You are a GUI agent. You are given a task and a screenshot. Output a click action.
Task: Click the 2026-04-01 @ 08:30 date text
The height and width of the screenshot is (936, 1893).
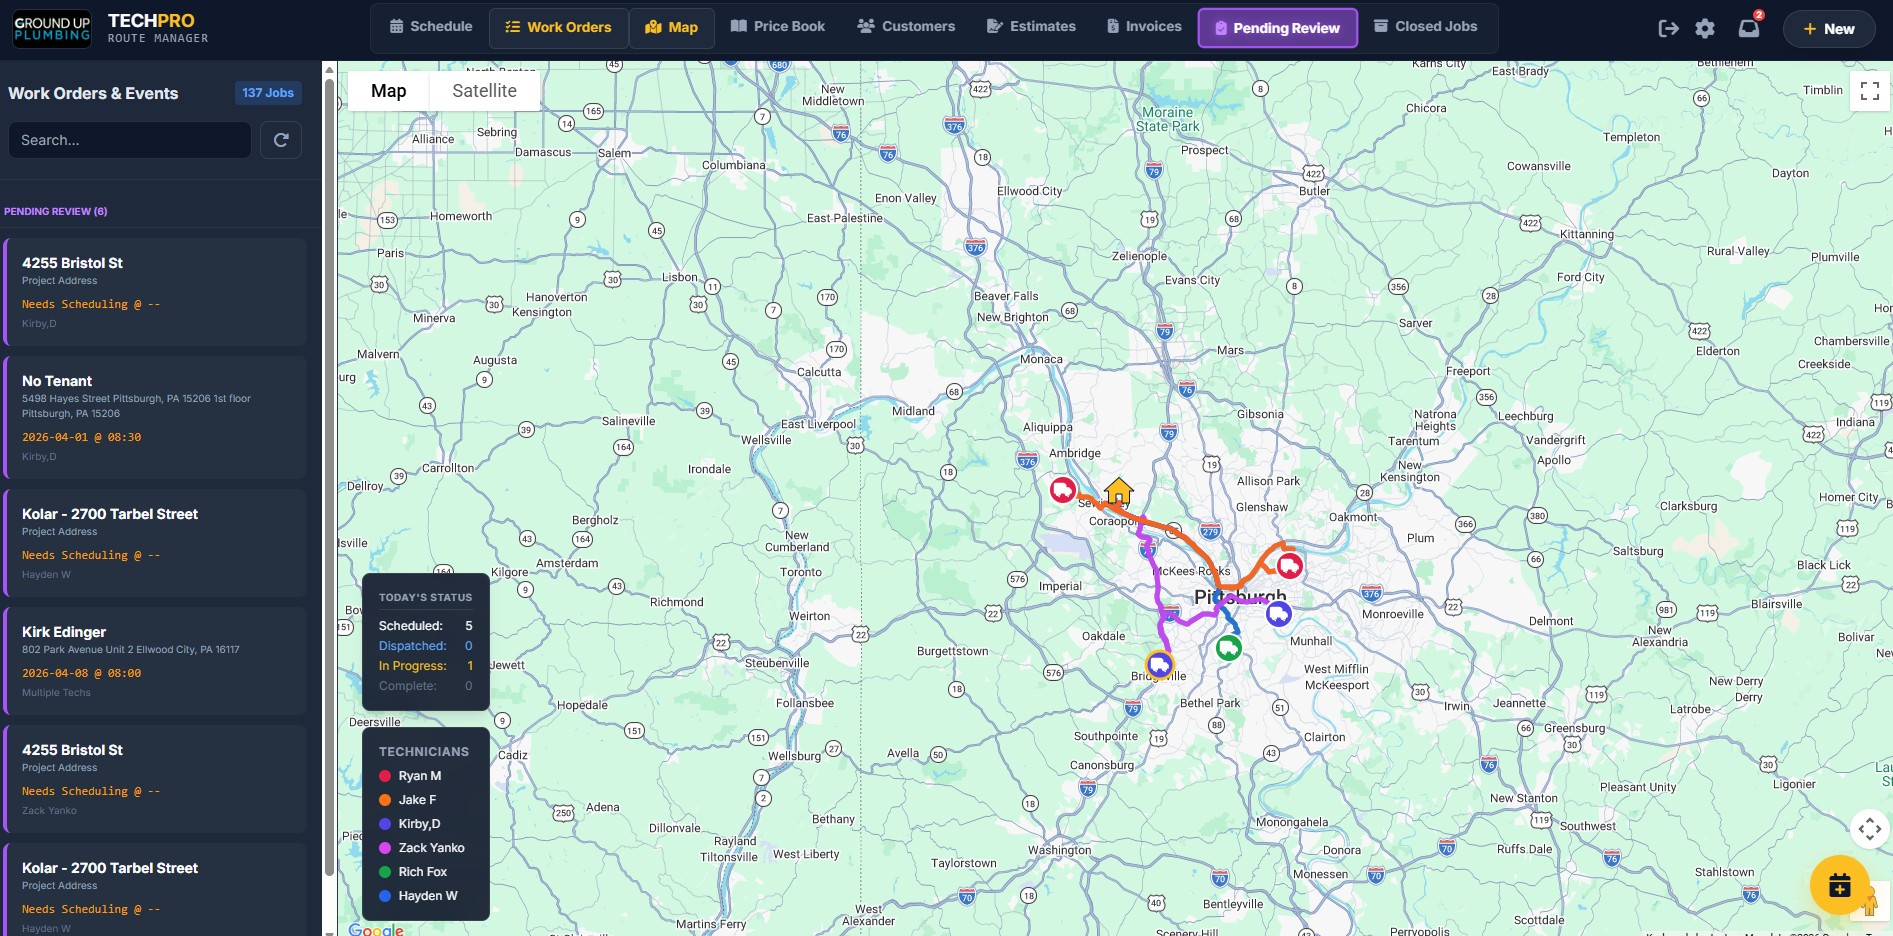click(x=82, y=437)
